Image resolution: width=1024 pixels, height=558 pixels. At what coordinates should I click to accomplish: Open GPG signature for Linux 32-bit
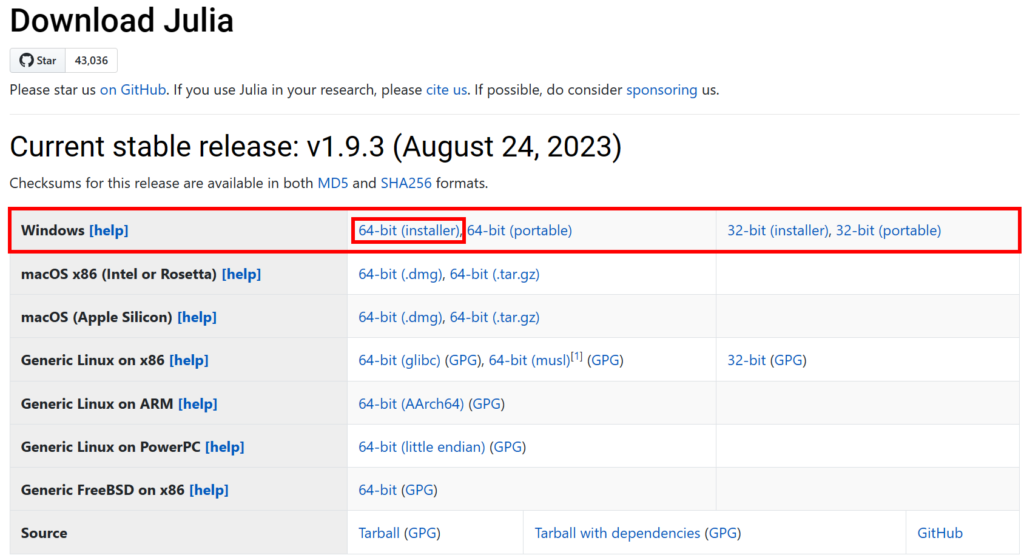tap(788, 360)
